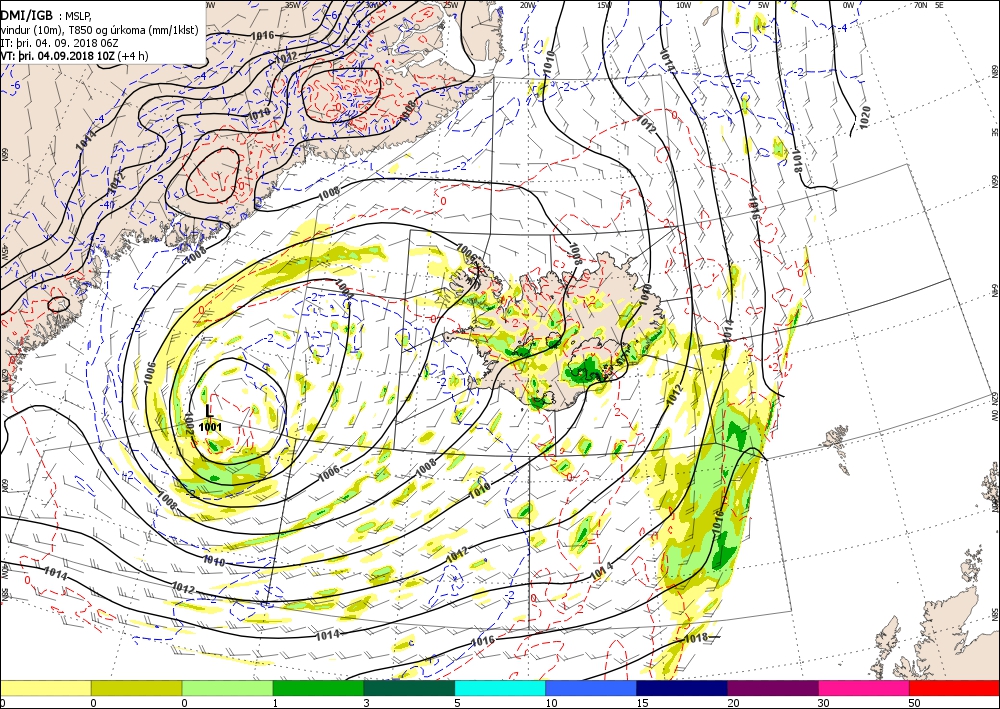Click the pink legend swatch
This screenshot has height=709, width=1000.
(864, 688)
